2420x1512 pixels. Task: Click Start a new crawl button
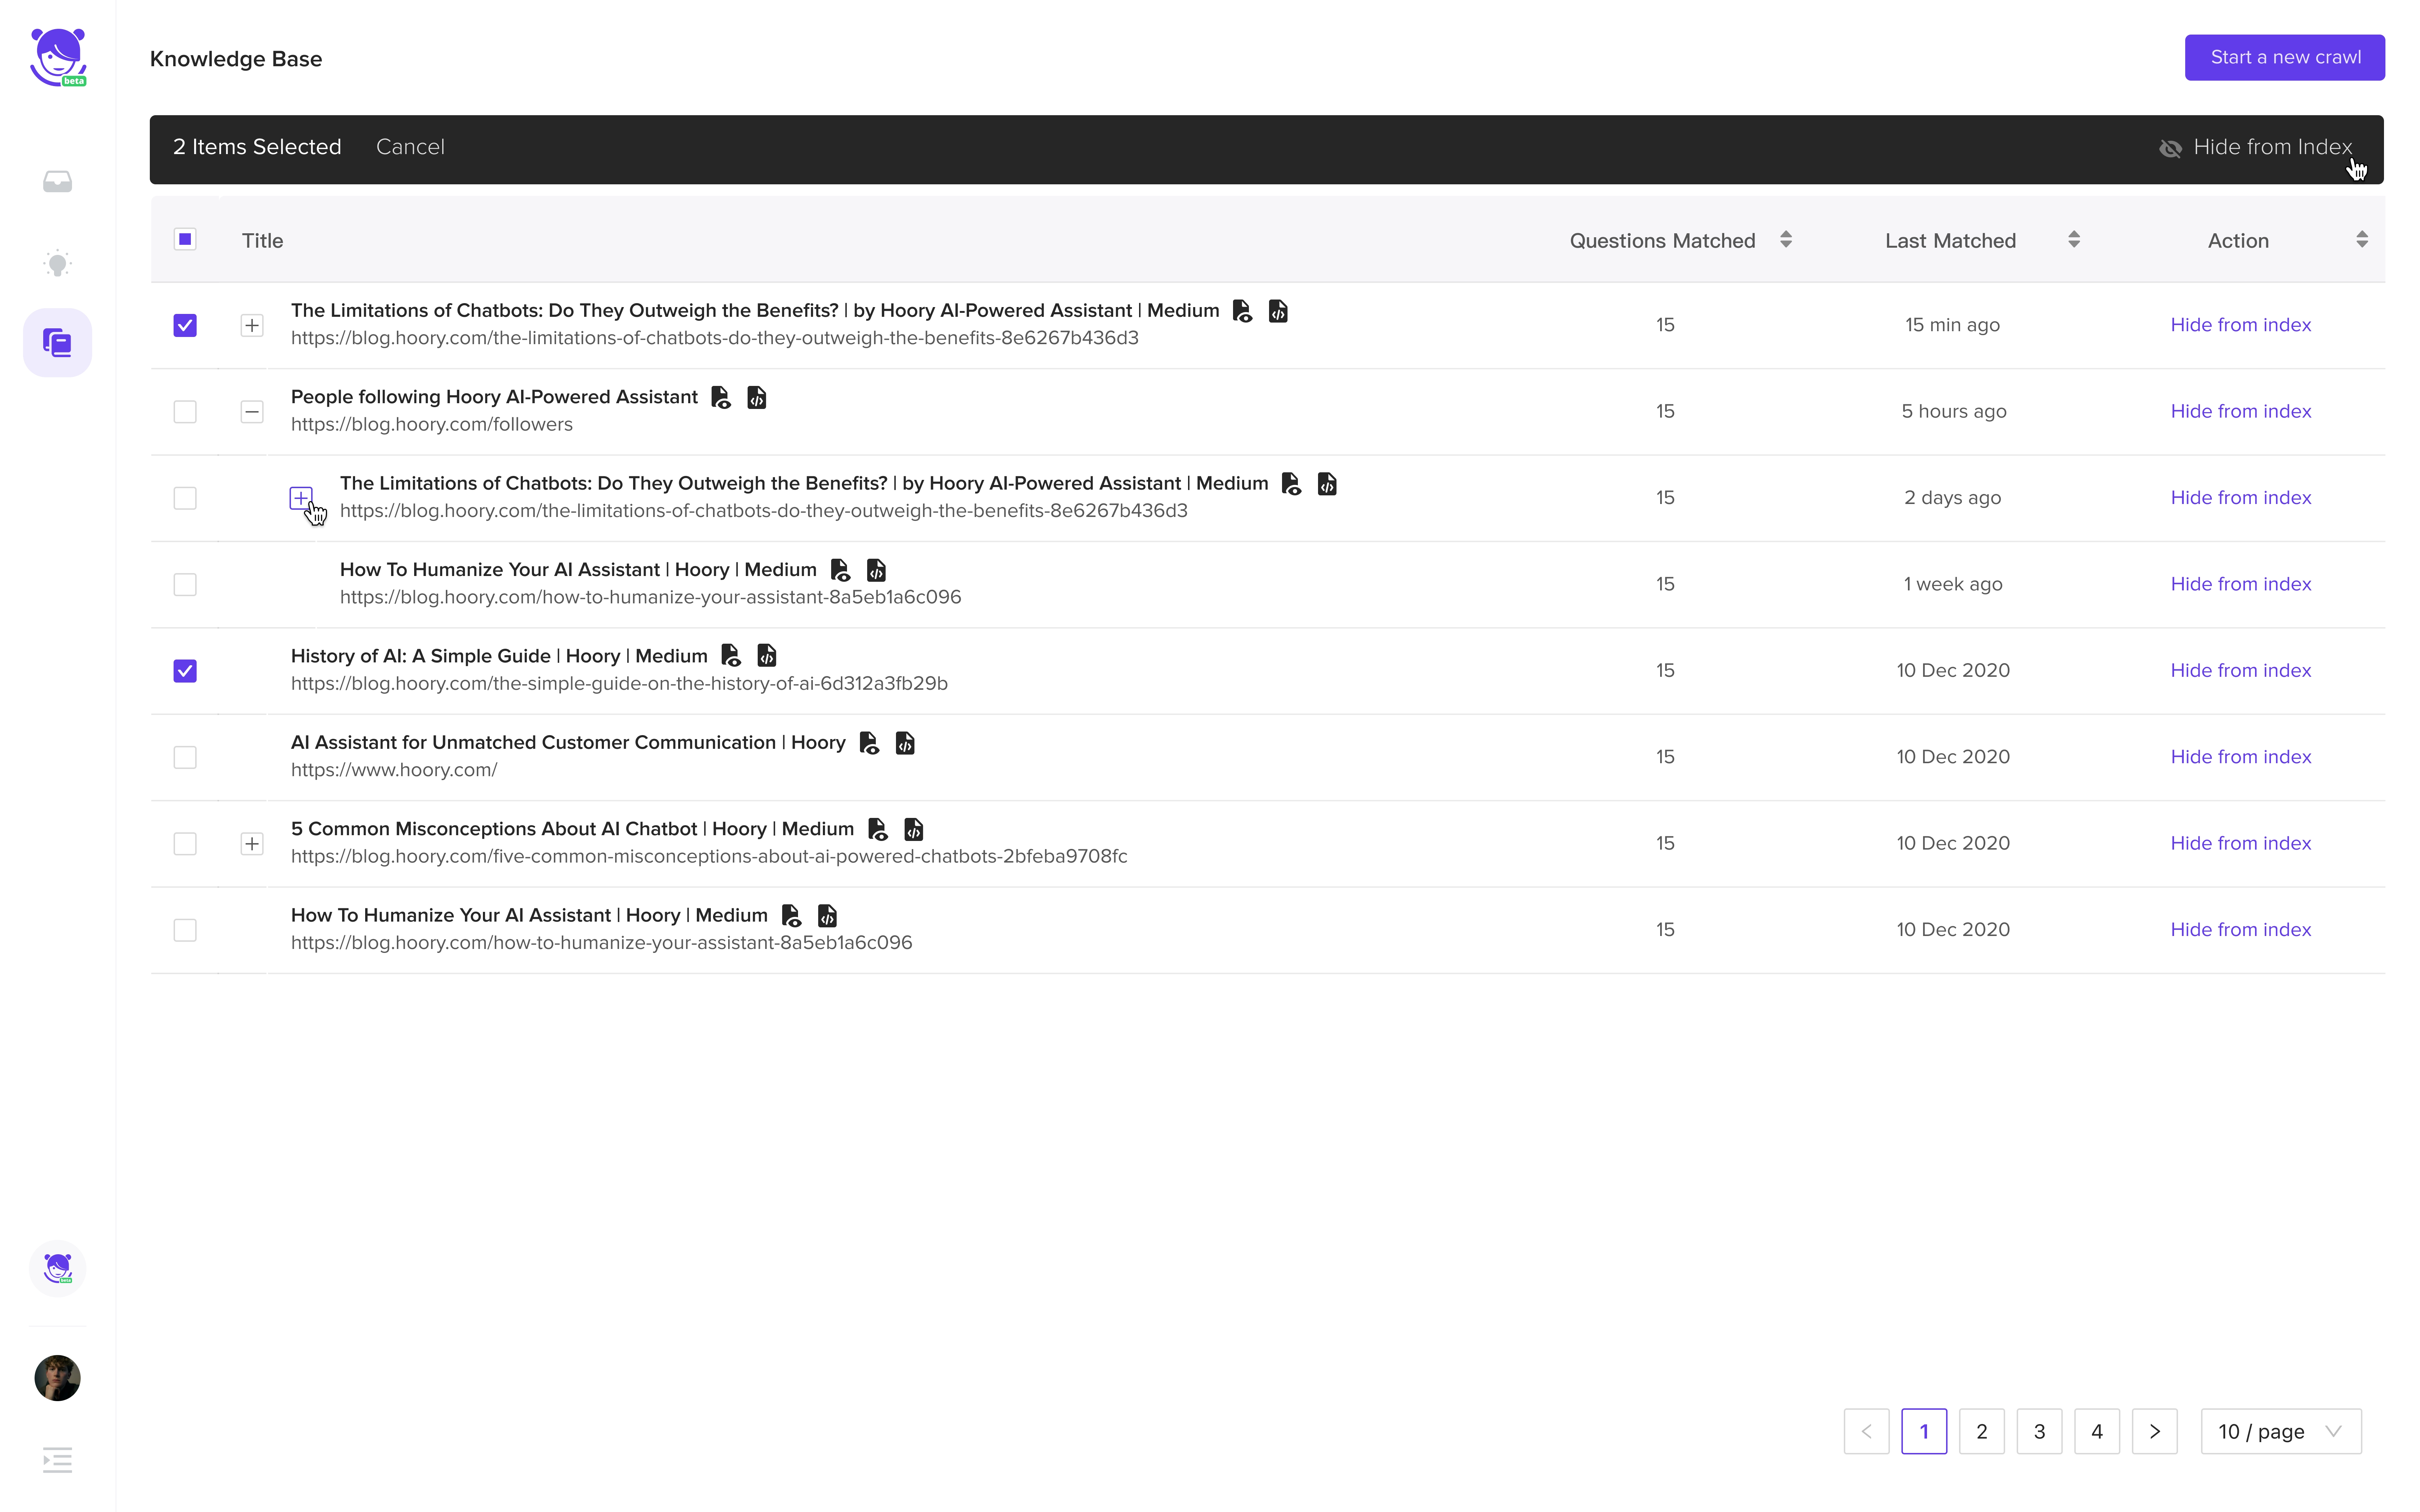coord(2285,57)
